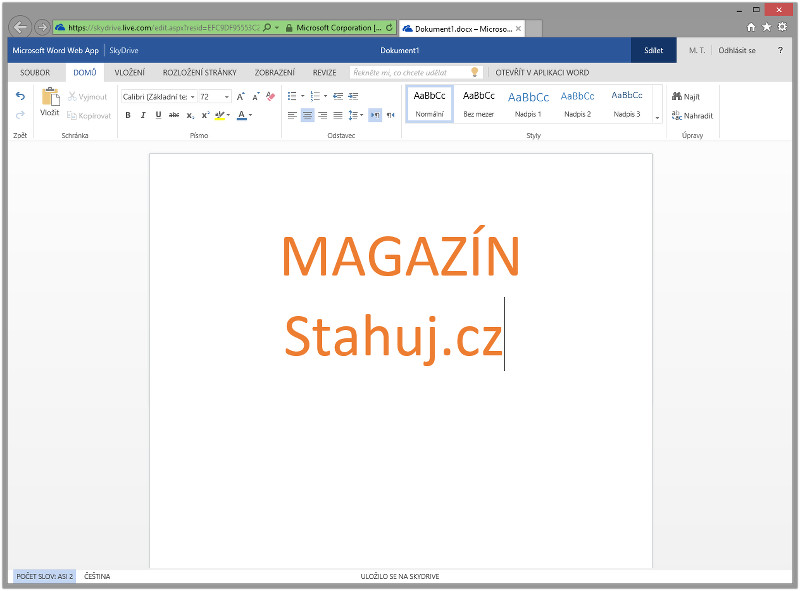This screenshot has height=591, width=800.
Task: Open the help question mark
Action: click(780, 50)
